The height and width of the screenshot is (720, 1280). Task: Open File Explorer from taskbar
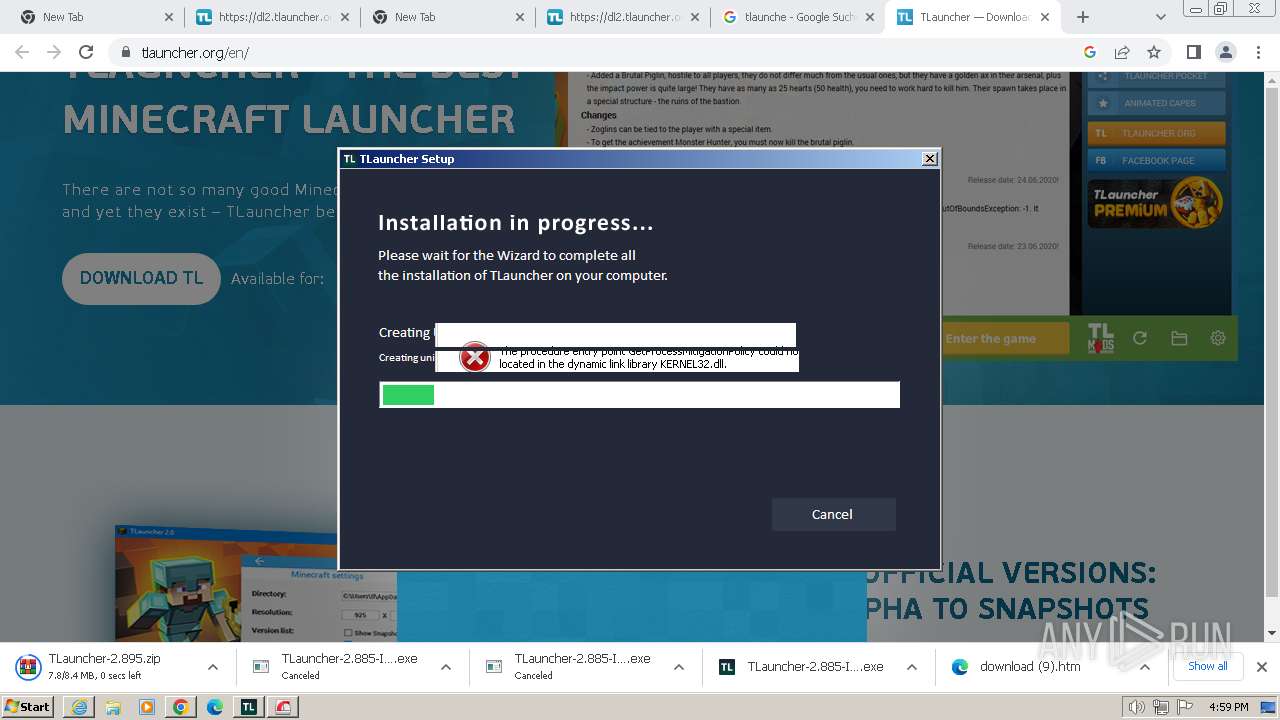coord(113,707)
